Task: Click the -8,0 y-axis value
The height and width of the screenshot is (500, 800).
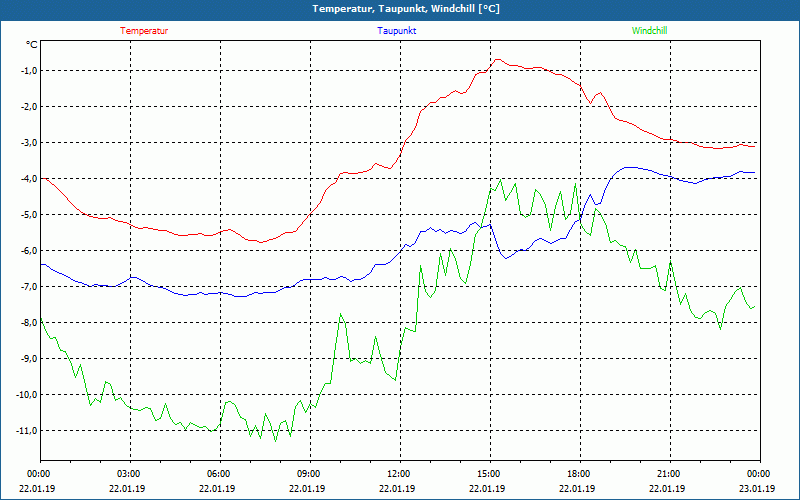Action: pos(29,322)
